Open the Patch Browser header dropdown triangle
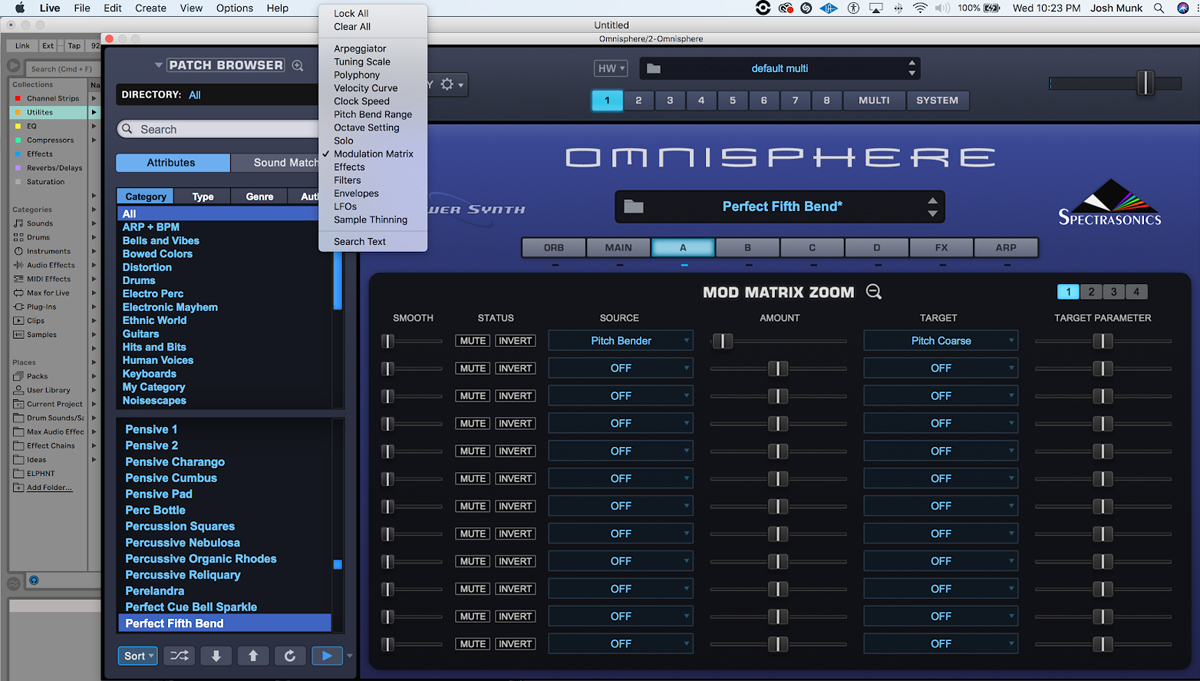1200x681 pixels. (x=158, y=66)
